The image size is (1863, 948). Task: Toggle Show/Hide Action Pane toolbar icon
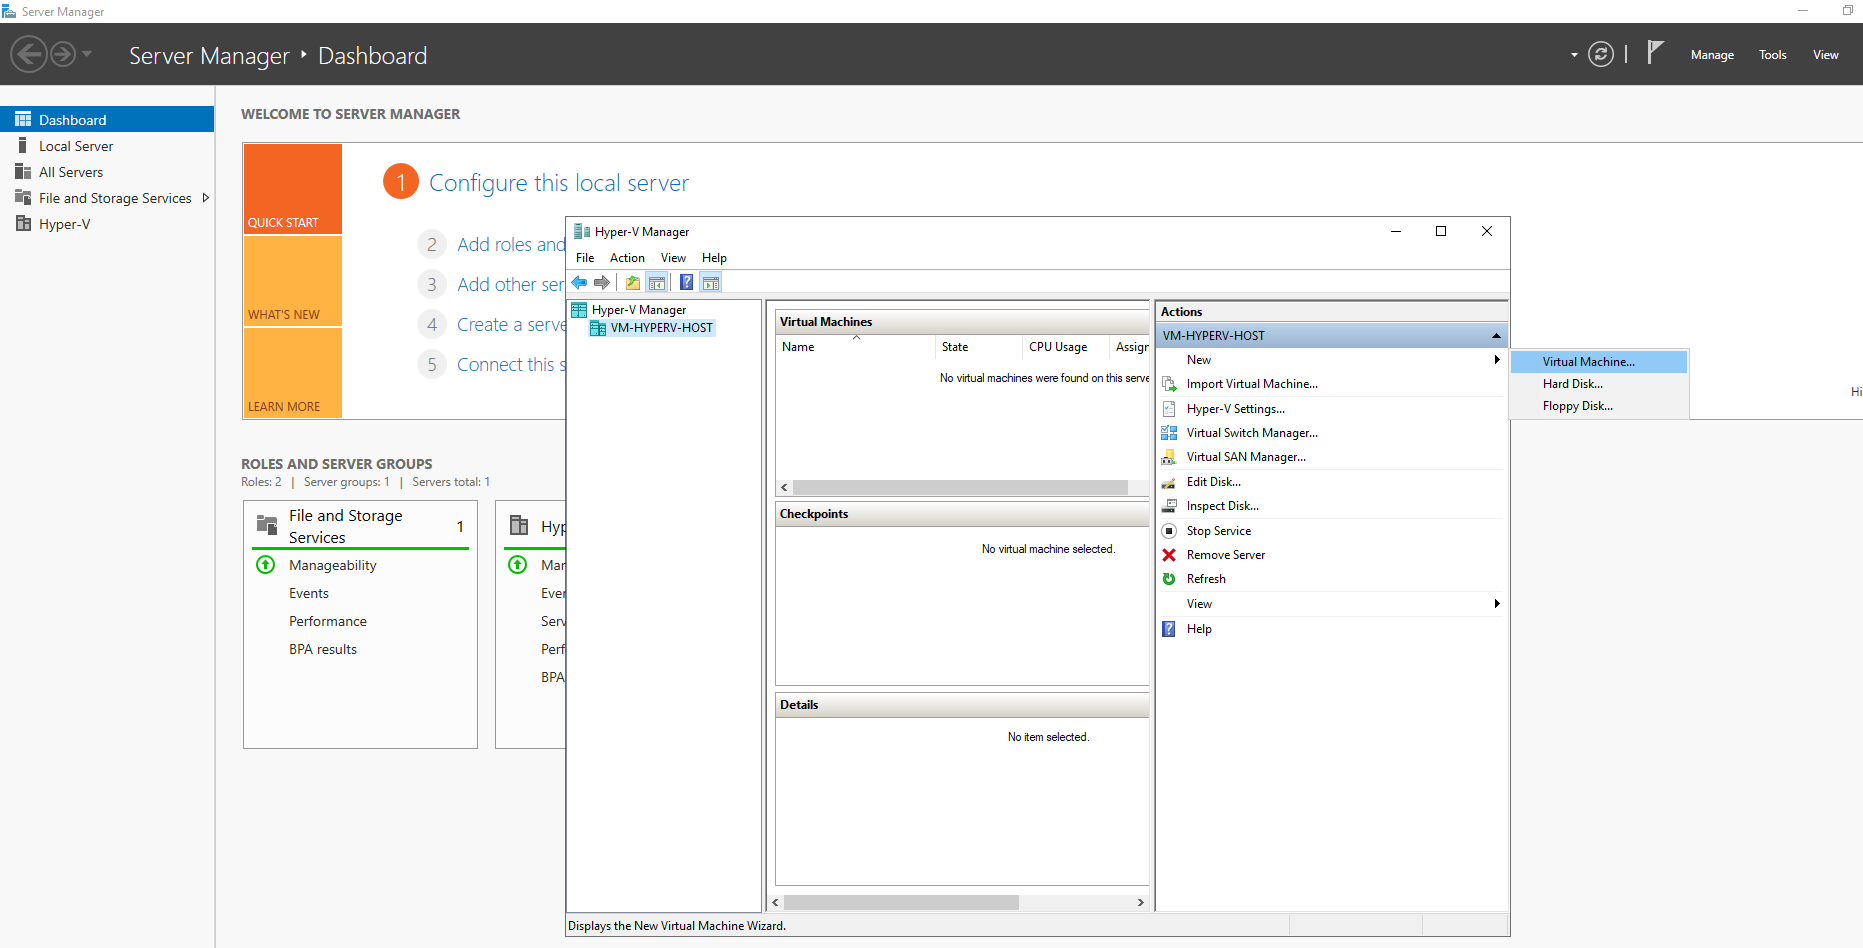(711, 283)
